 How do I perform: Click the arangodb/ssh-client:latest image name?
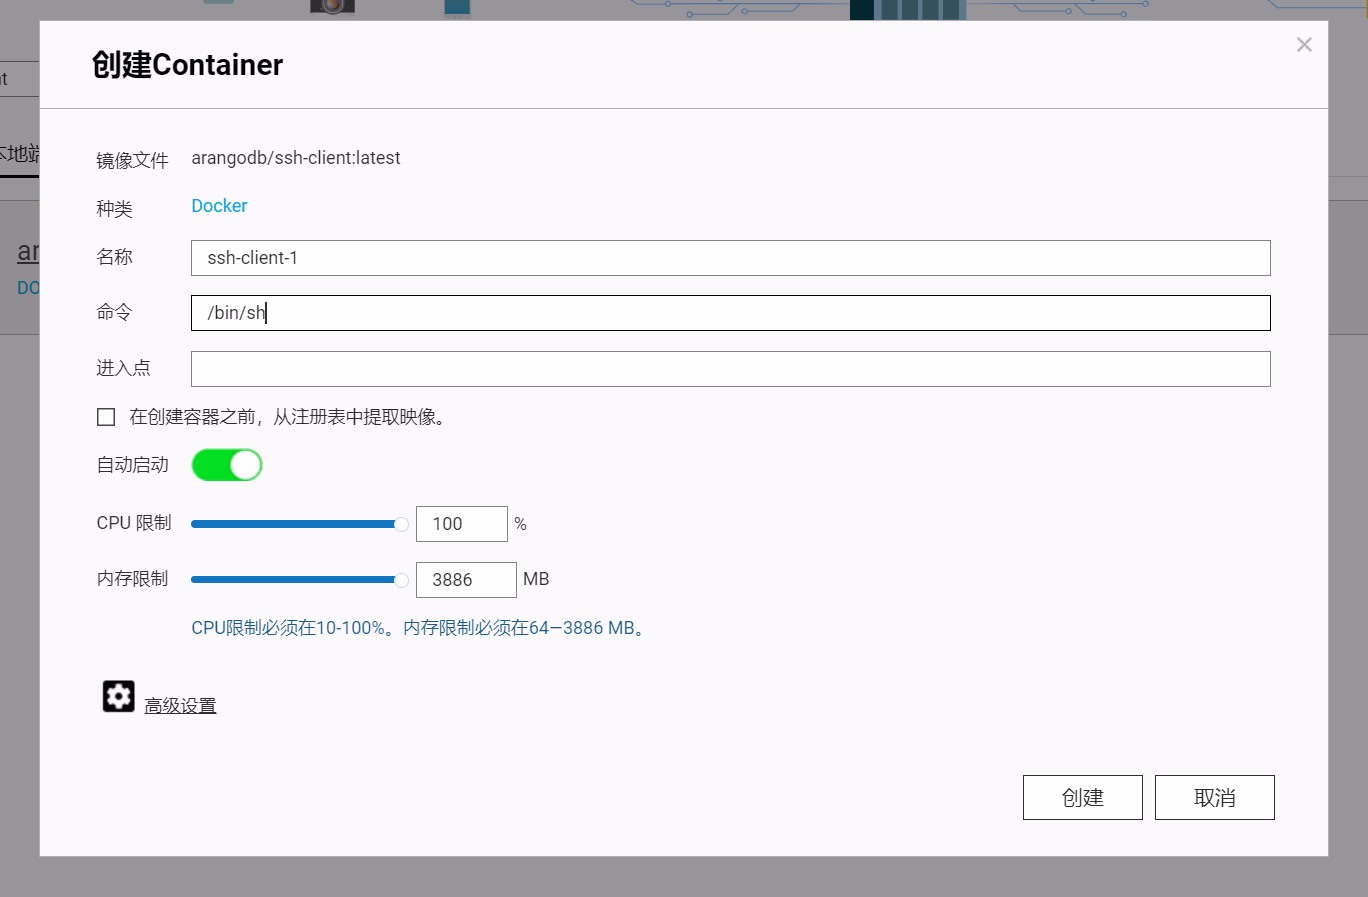point(296,158)
